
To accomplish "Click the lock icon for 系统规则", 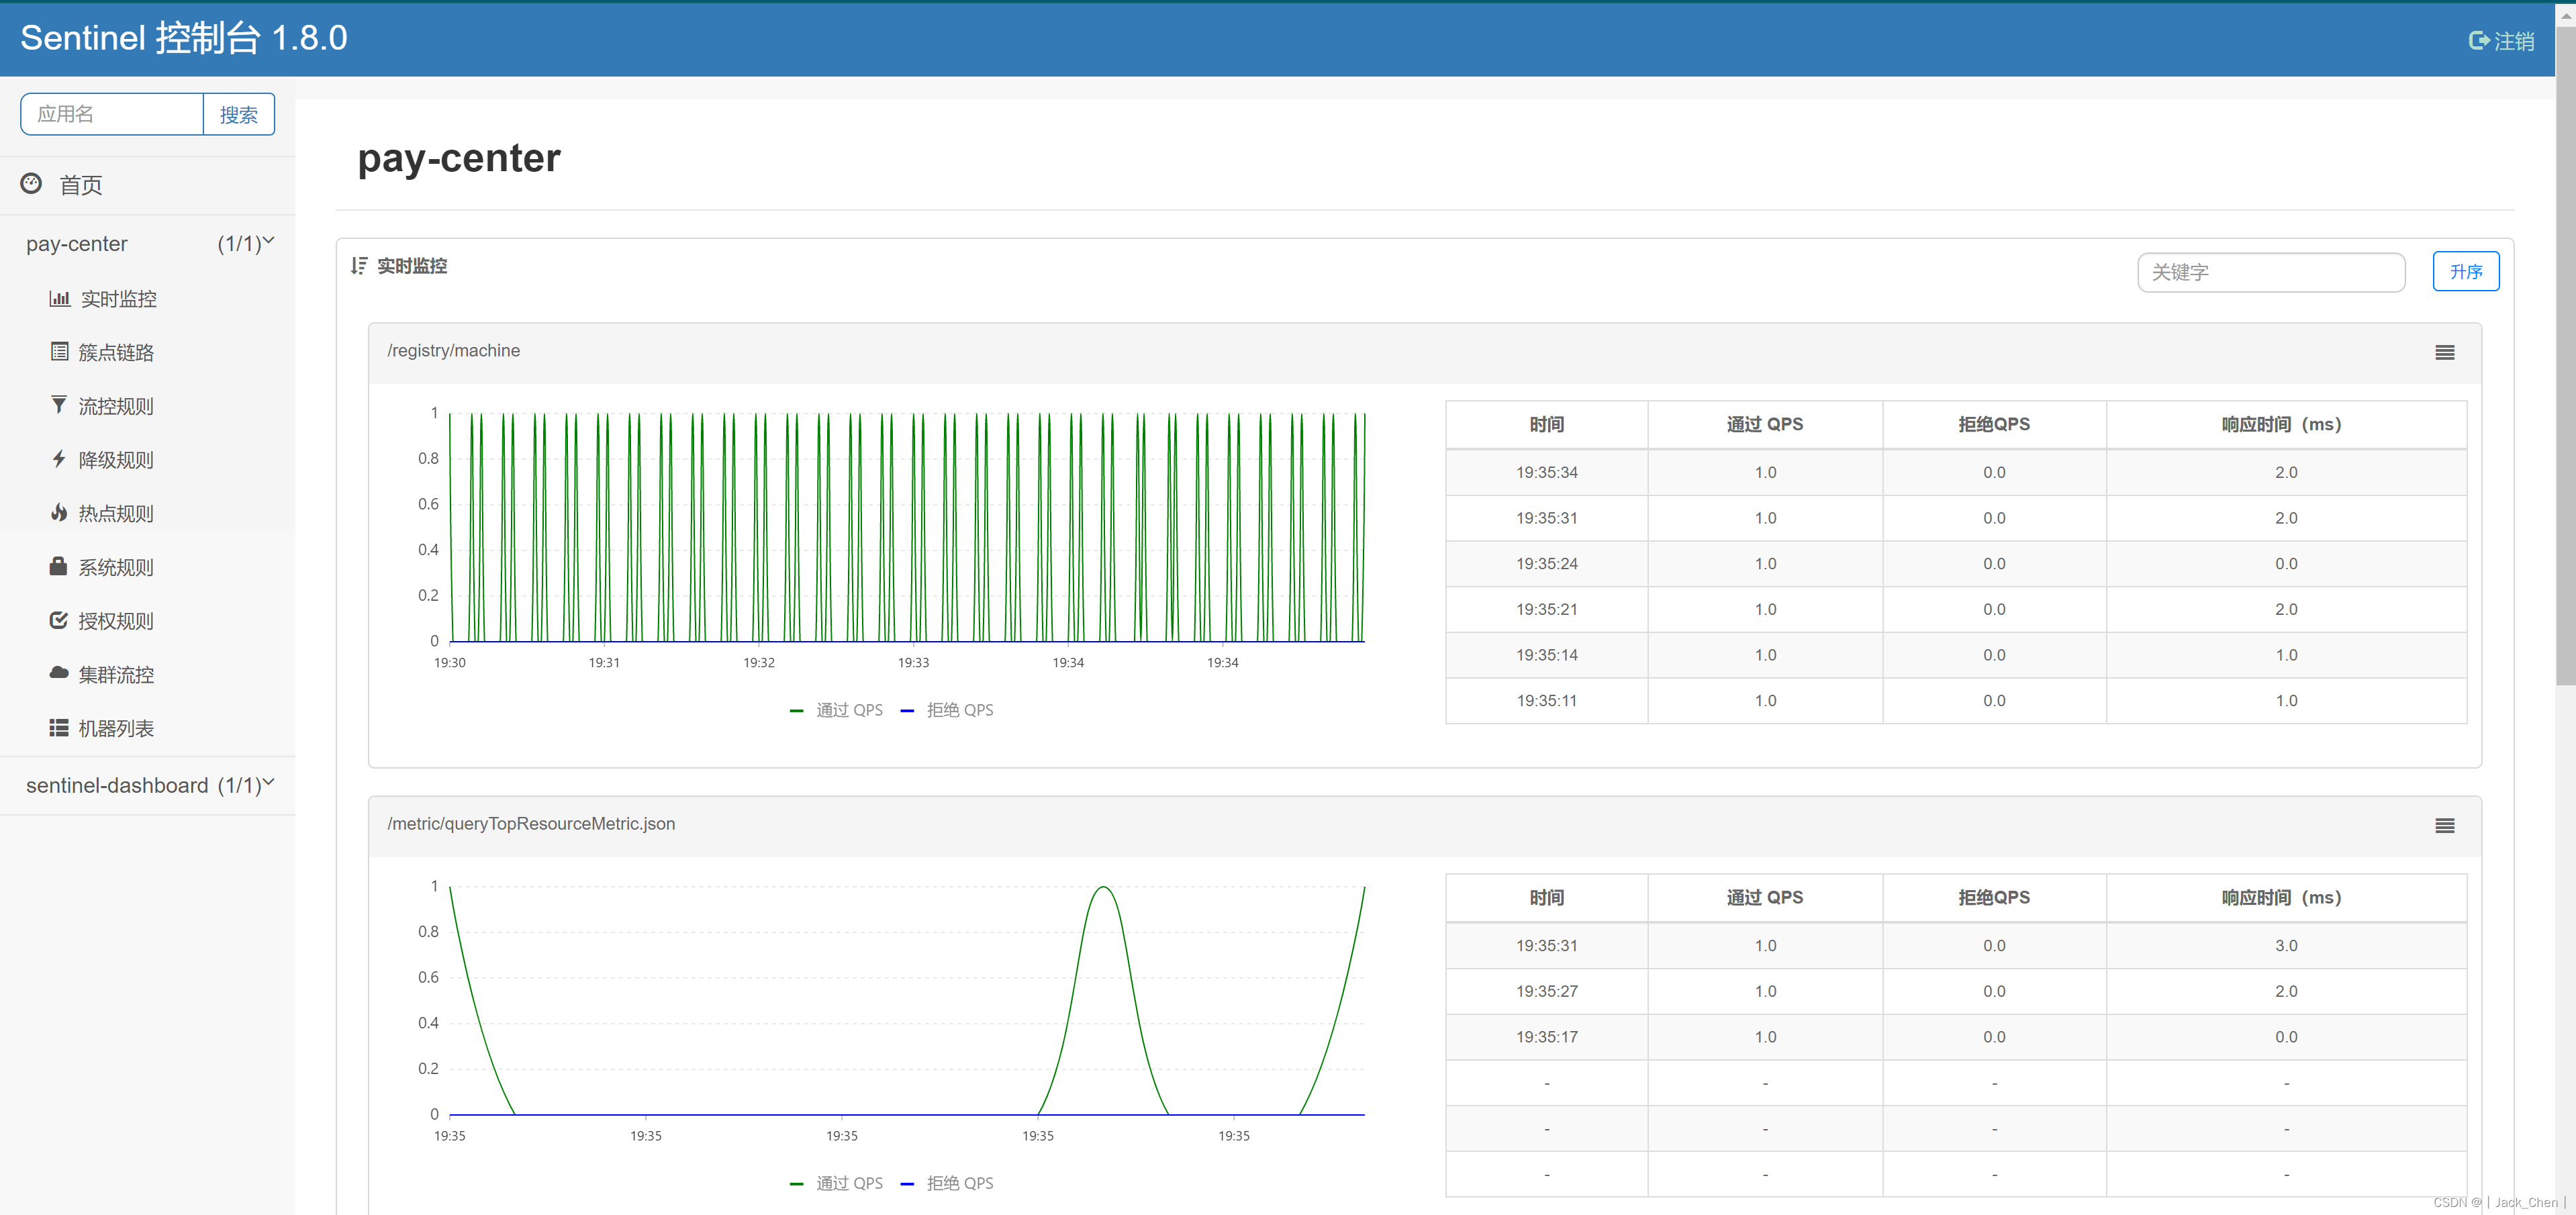I will (59, 567).
